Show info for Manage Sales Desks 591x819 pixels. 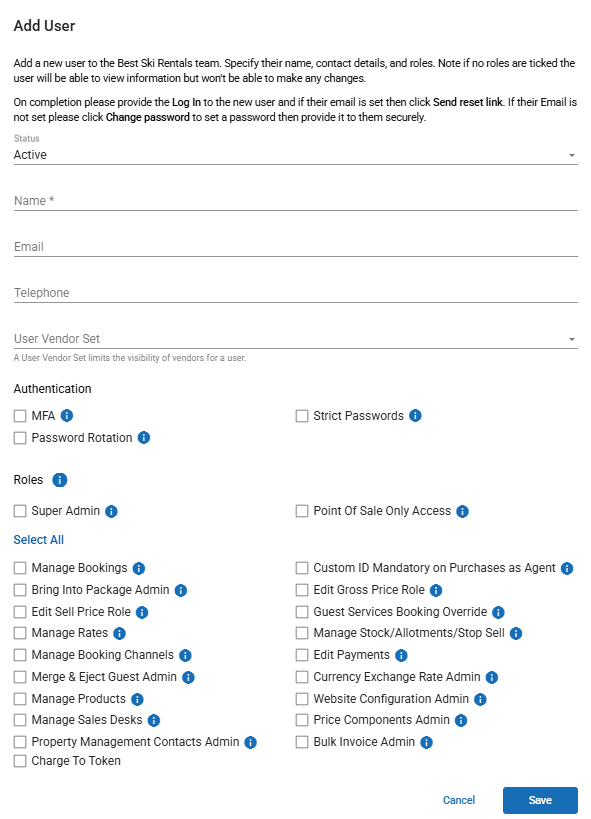pos(154,721)
